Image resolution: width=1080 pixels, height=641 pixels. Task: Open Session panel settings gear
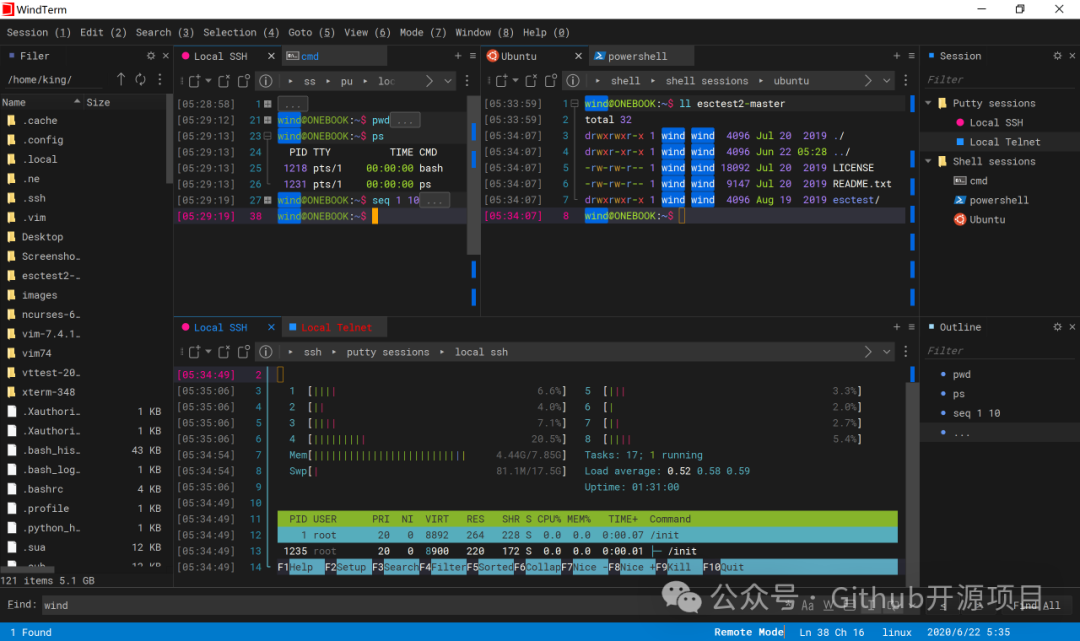(x=1057, y=56)
